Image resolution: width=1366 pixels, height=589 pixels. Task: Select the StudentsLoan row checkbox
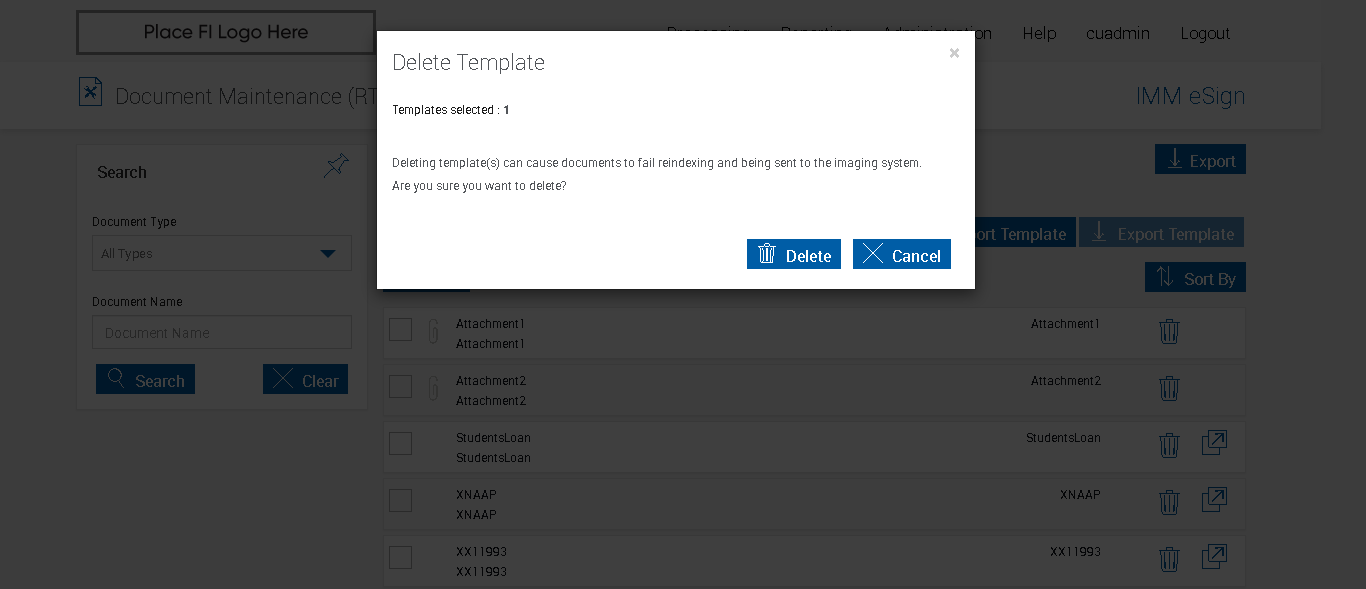(401, 443)
